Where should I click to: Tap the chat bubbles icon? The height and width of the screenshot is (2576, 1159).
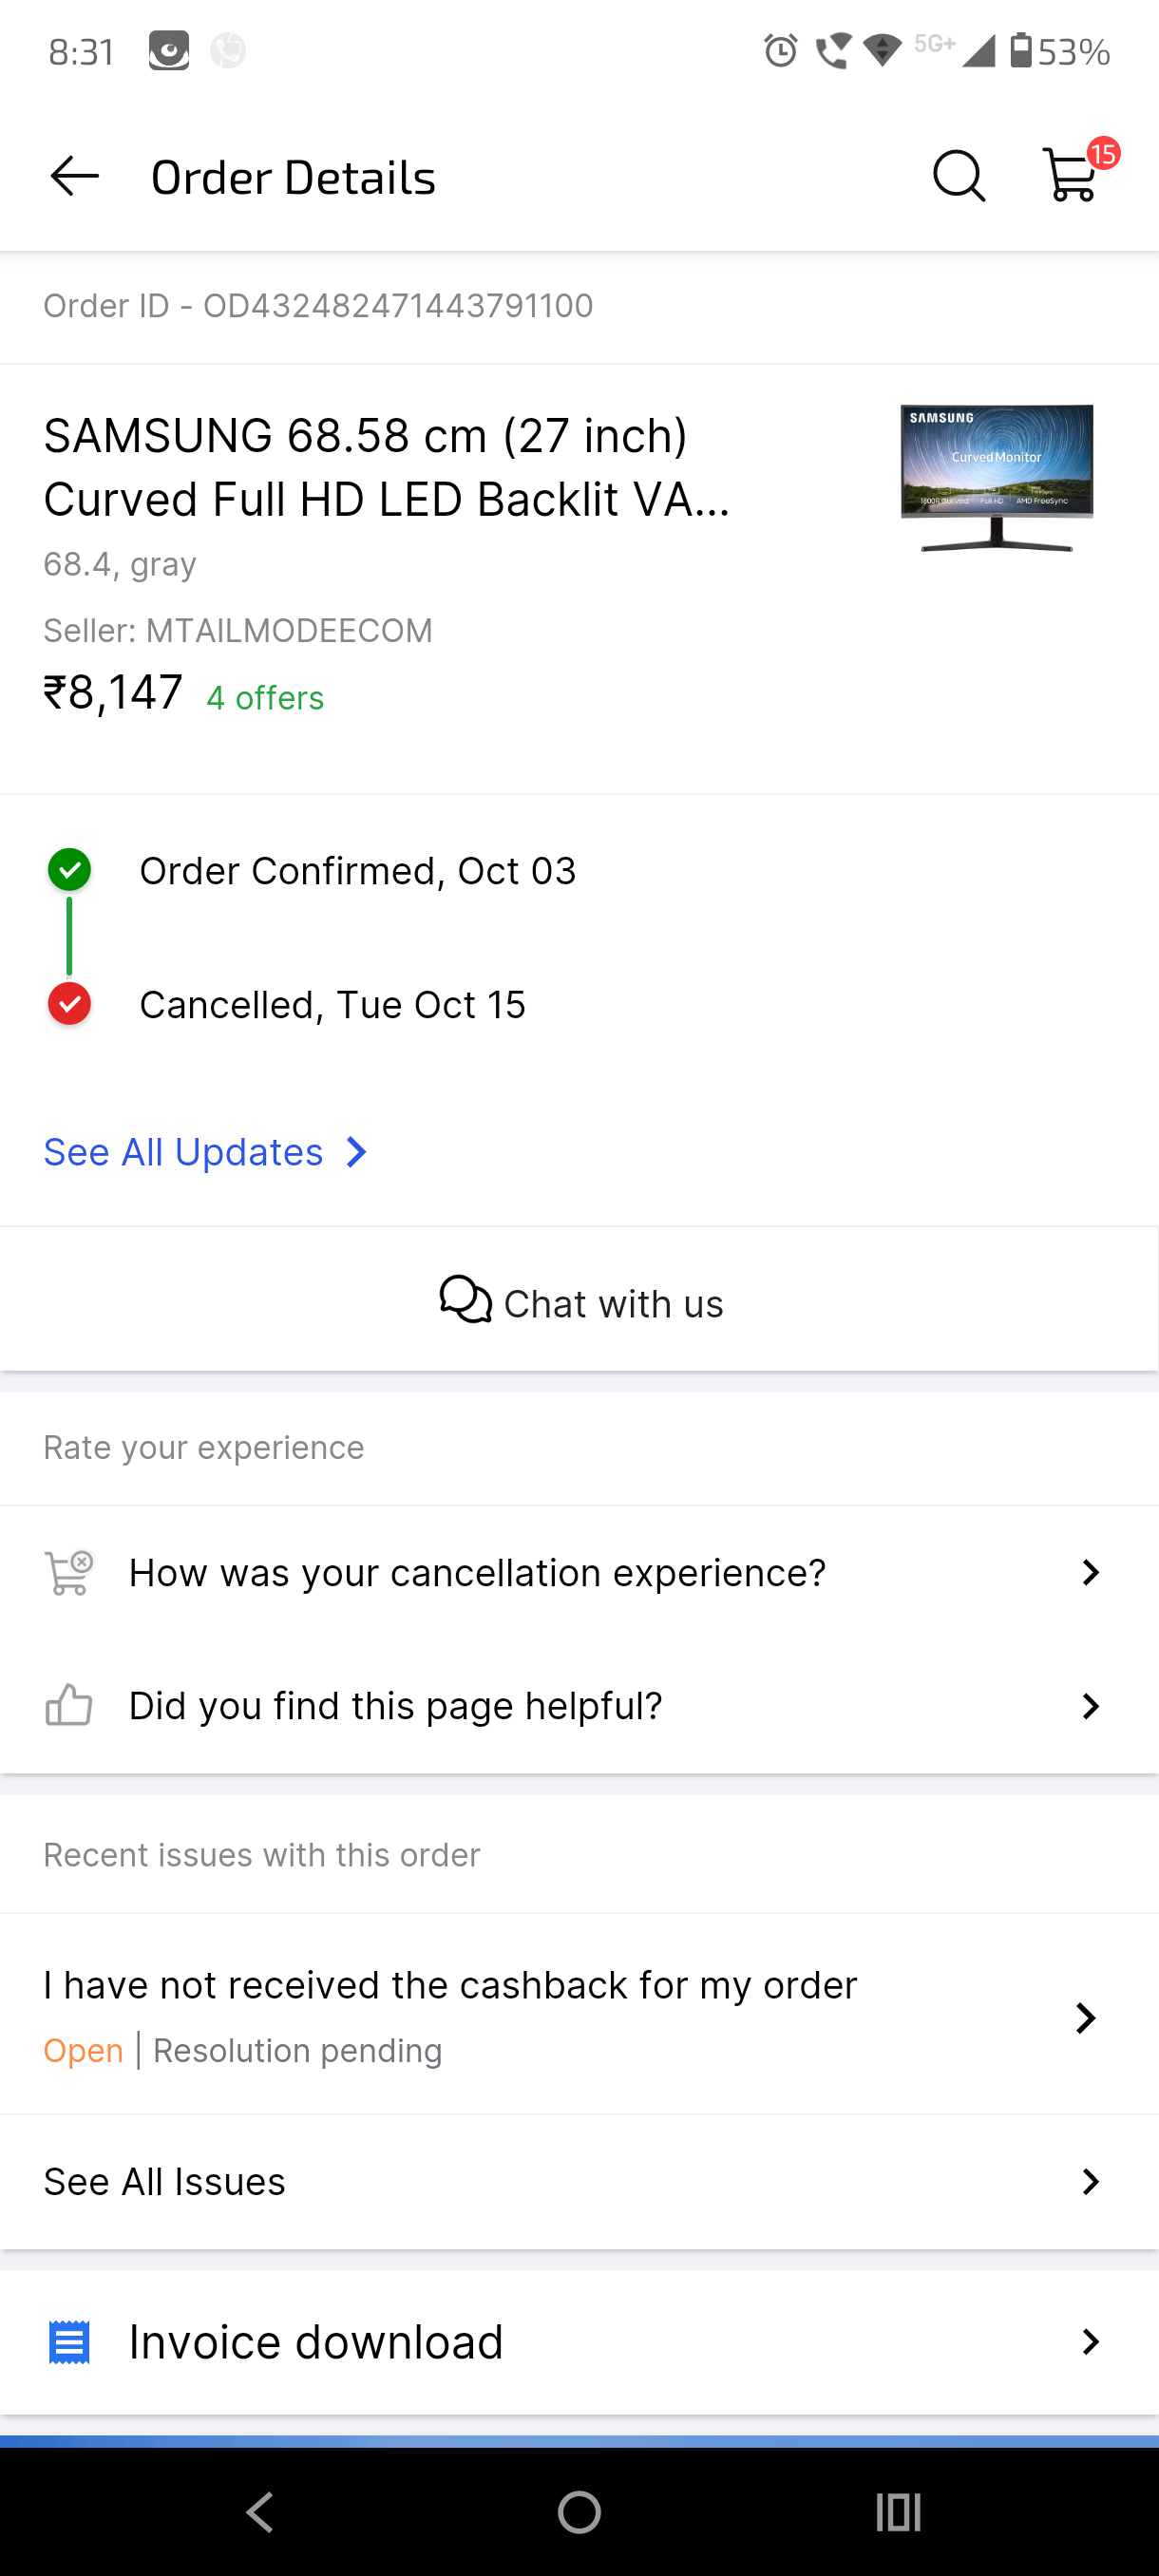tap(465, 1300)
